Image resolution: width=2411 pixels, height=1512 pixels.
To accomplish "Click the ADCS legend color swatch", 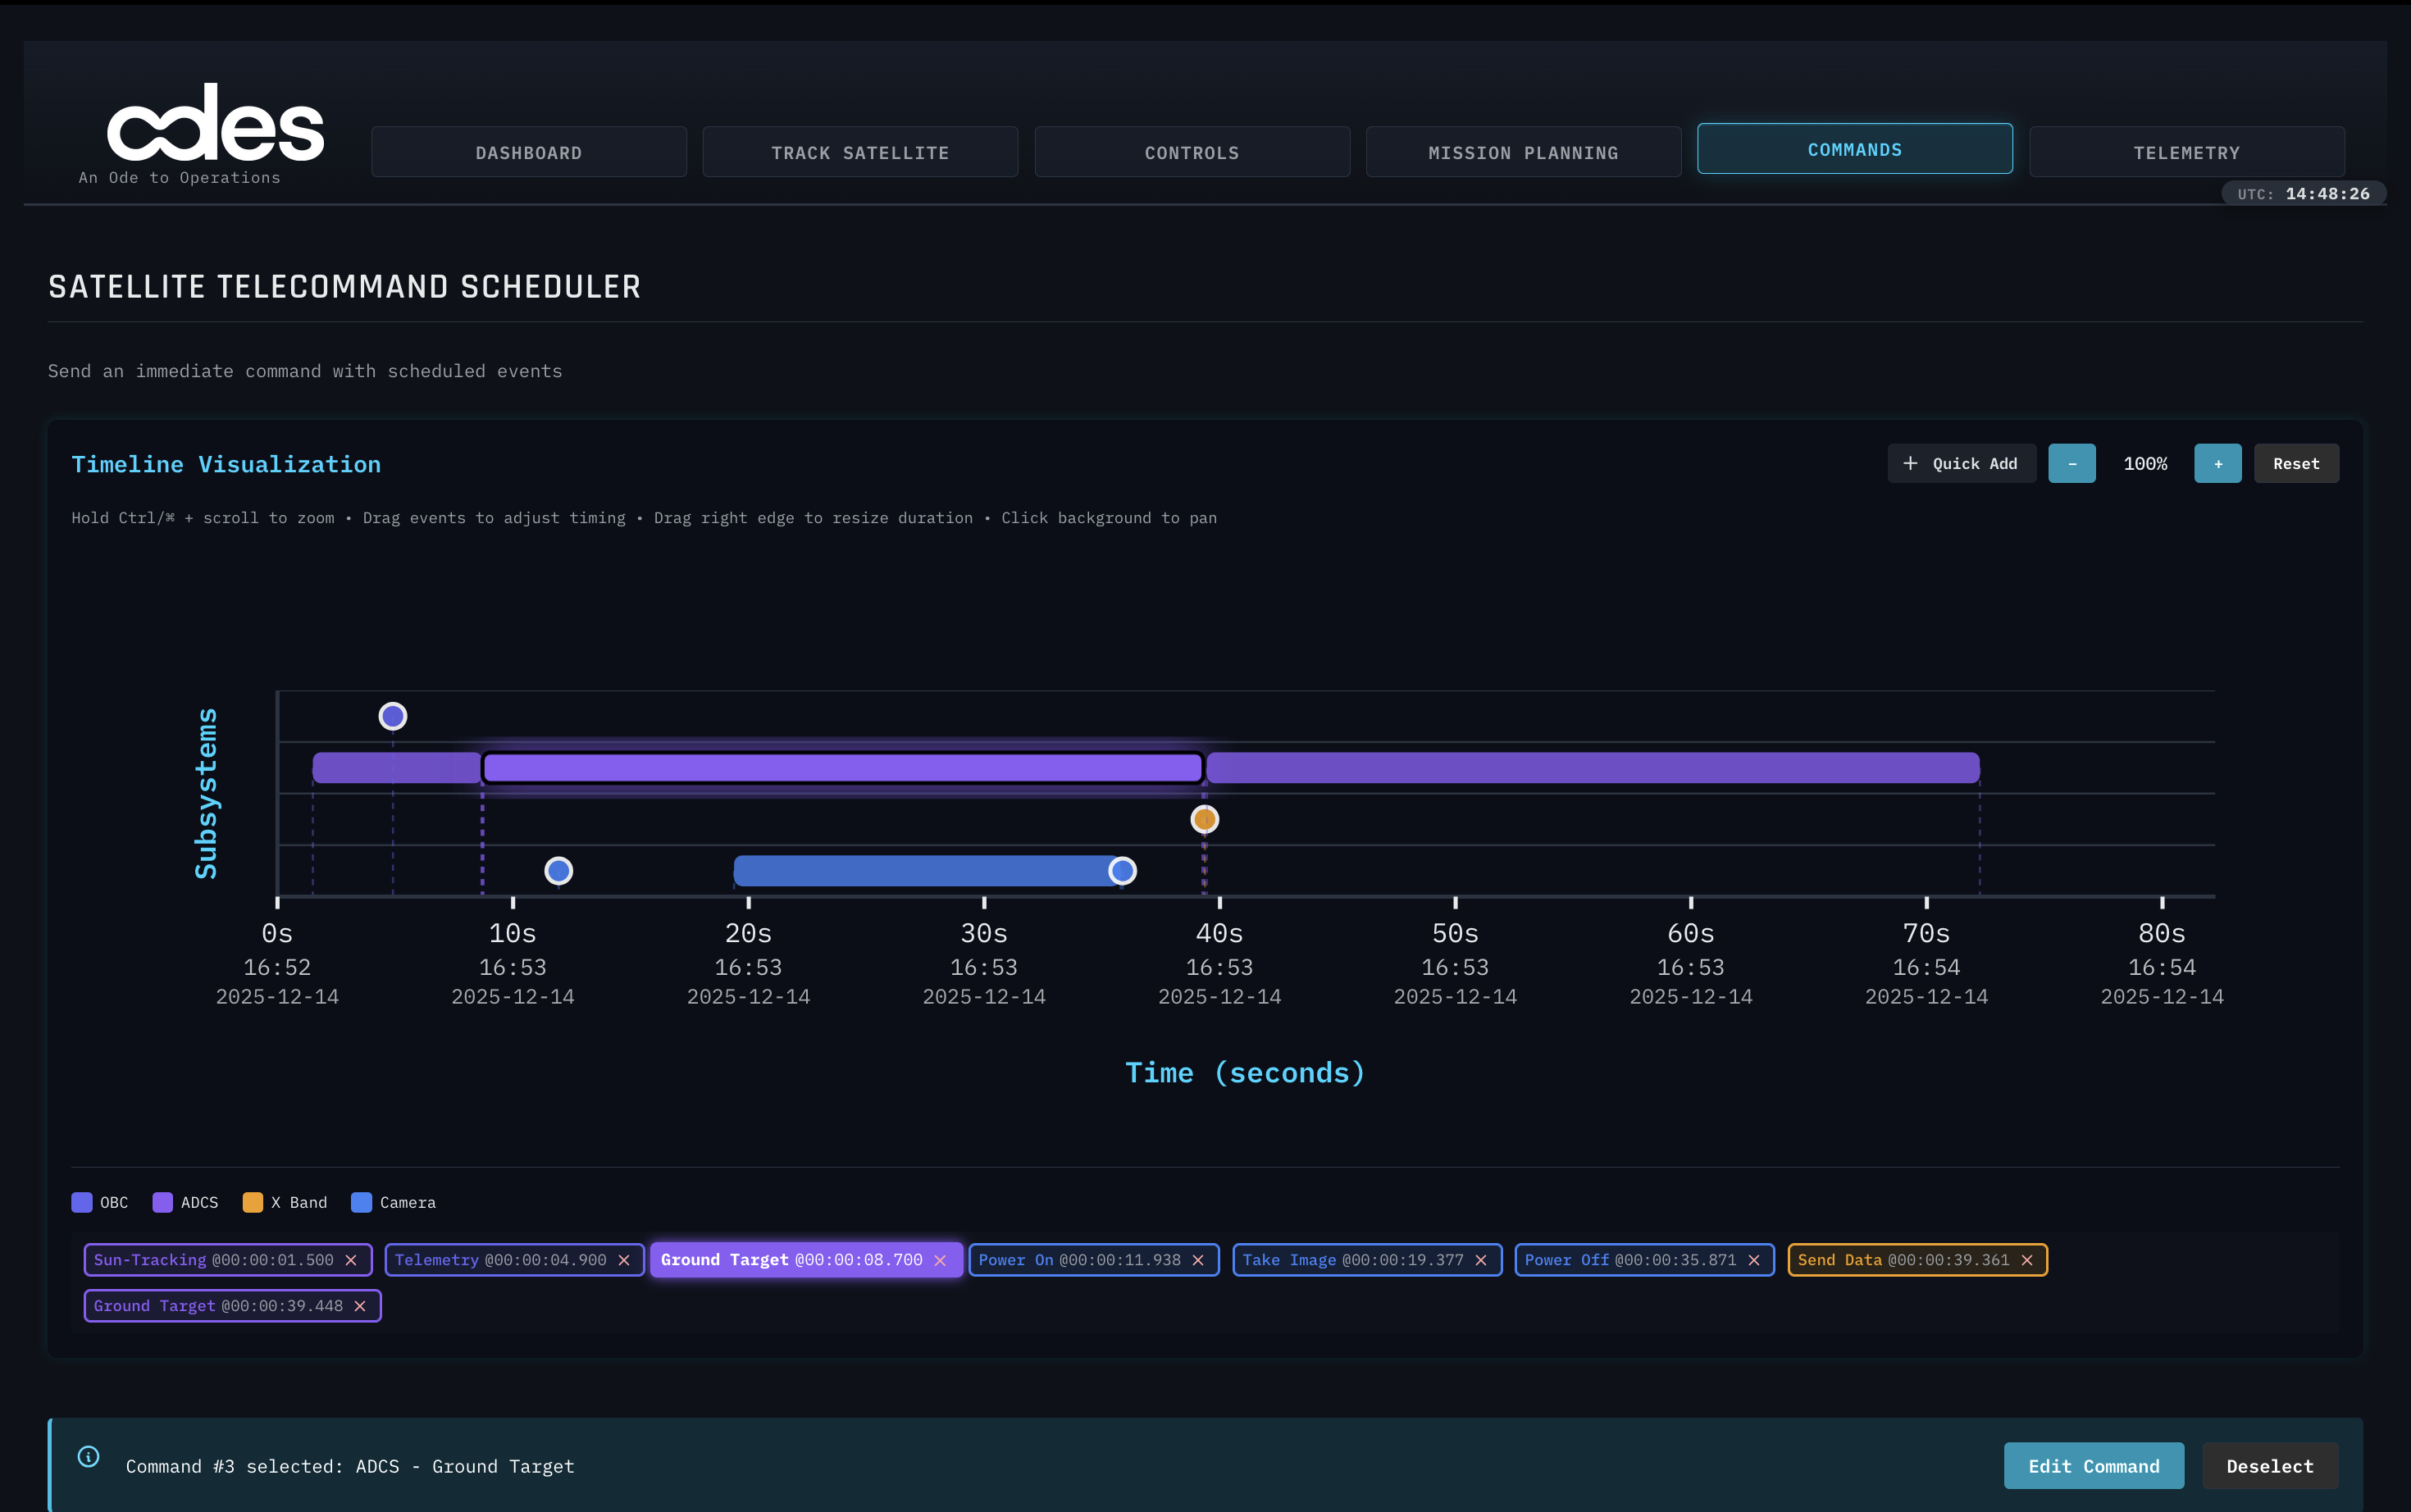I will [x=162, y=1202].
